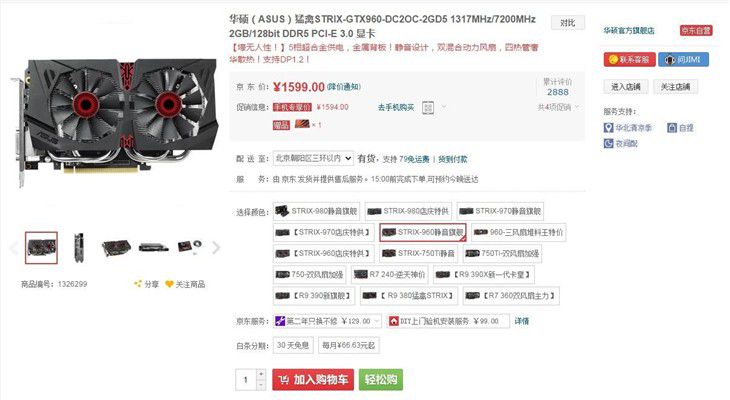730x400 pixels.
Task: Click the gift item icon
Action: pos(302,124)
